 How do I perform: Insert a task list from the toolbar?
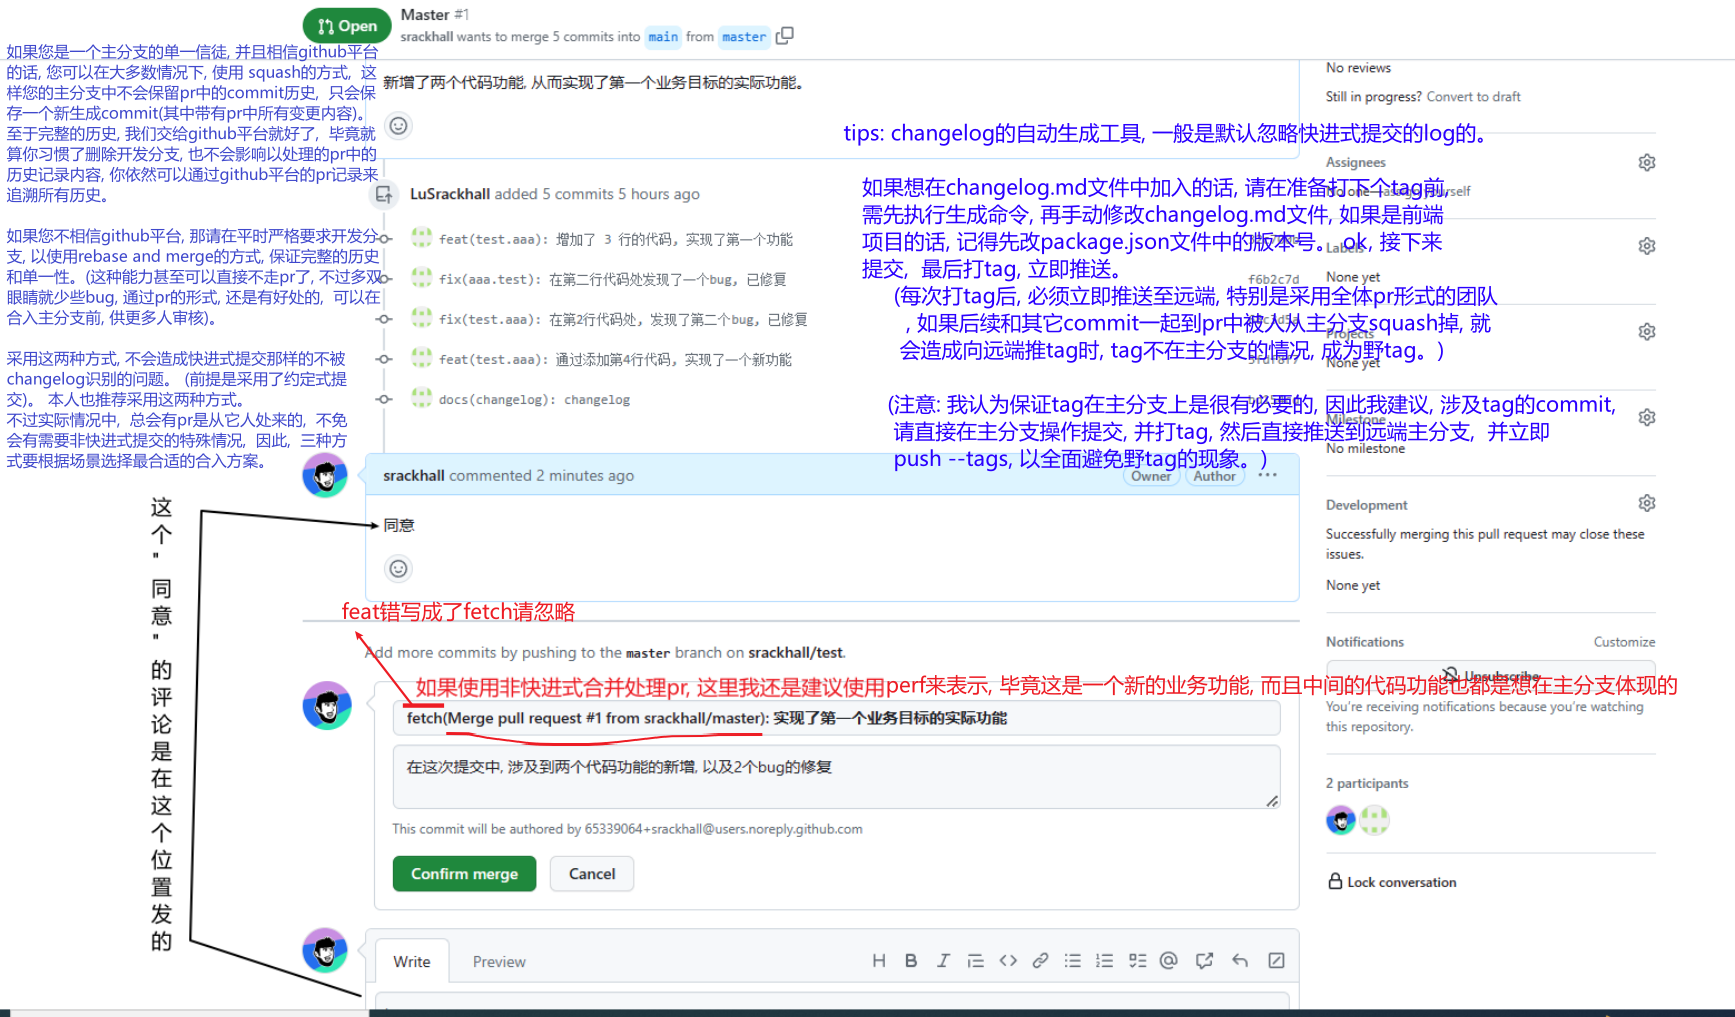(1137, 961)
